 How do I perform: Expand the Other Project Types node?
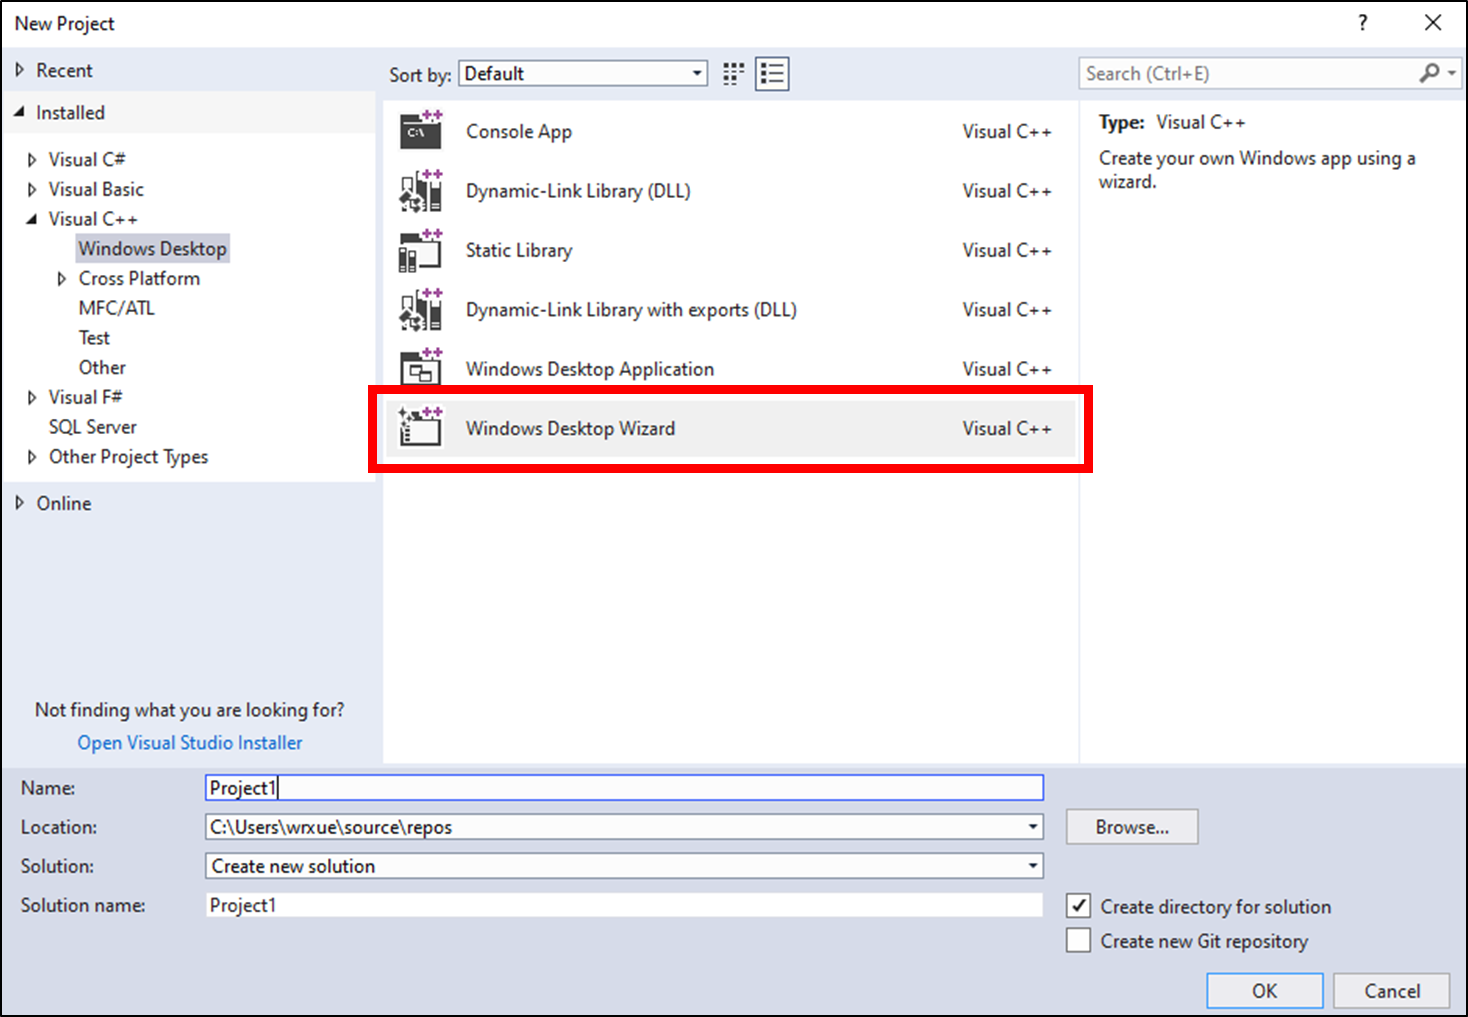coord(32,457)
